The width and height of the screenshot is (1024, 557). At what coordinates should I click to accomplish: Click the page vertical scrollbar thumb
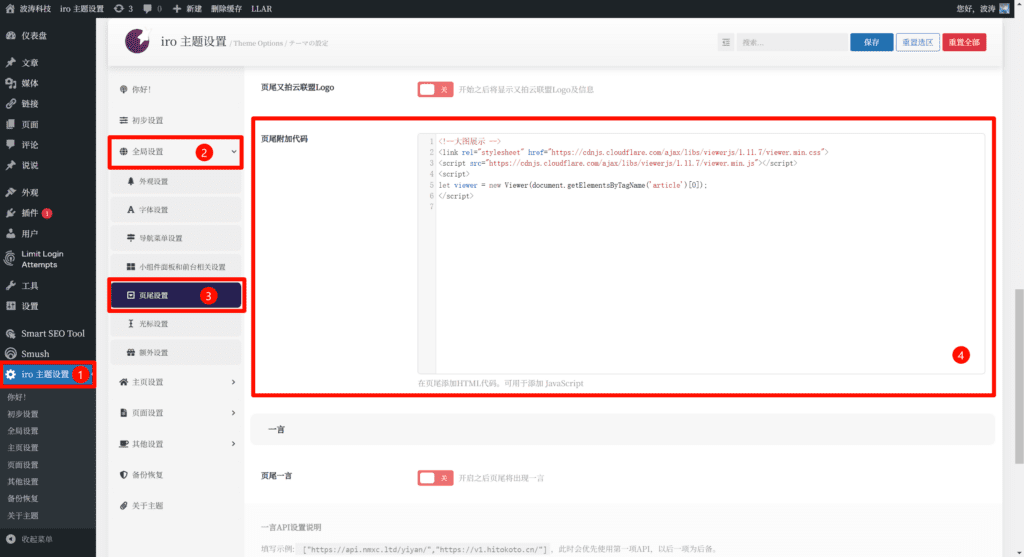1019,377
